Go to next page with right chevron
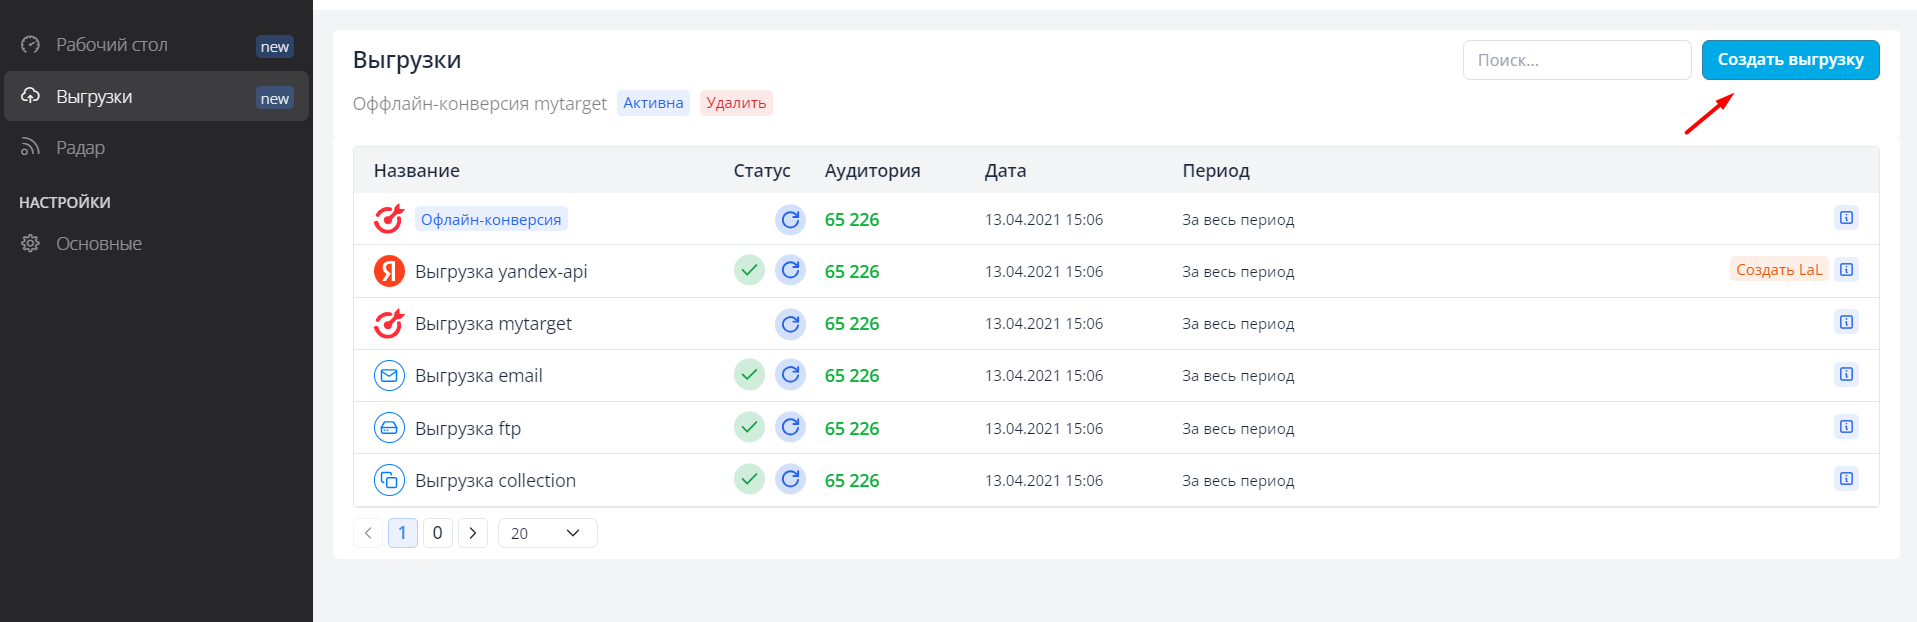 472,533
